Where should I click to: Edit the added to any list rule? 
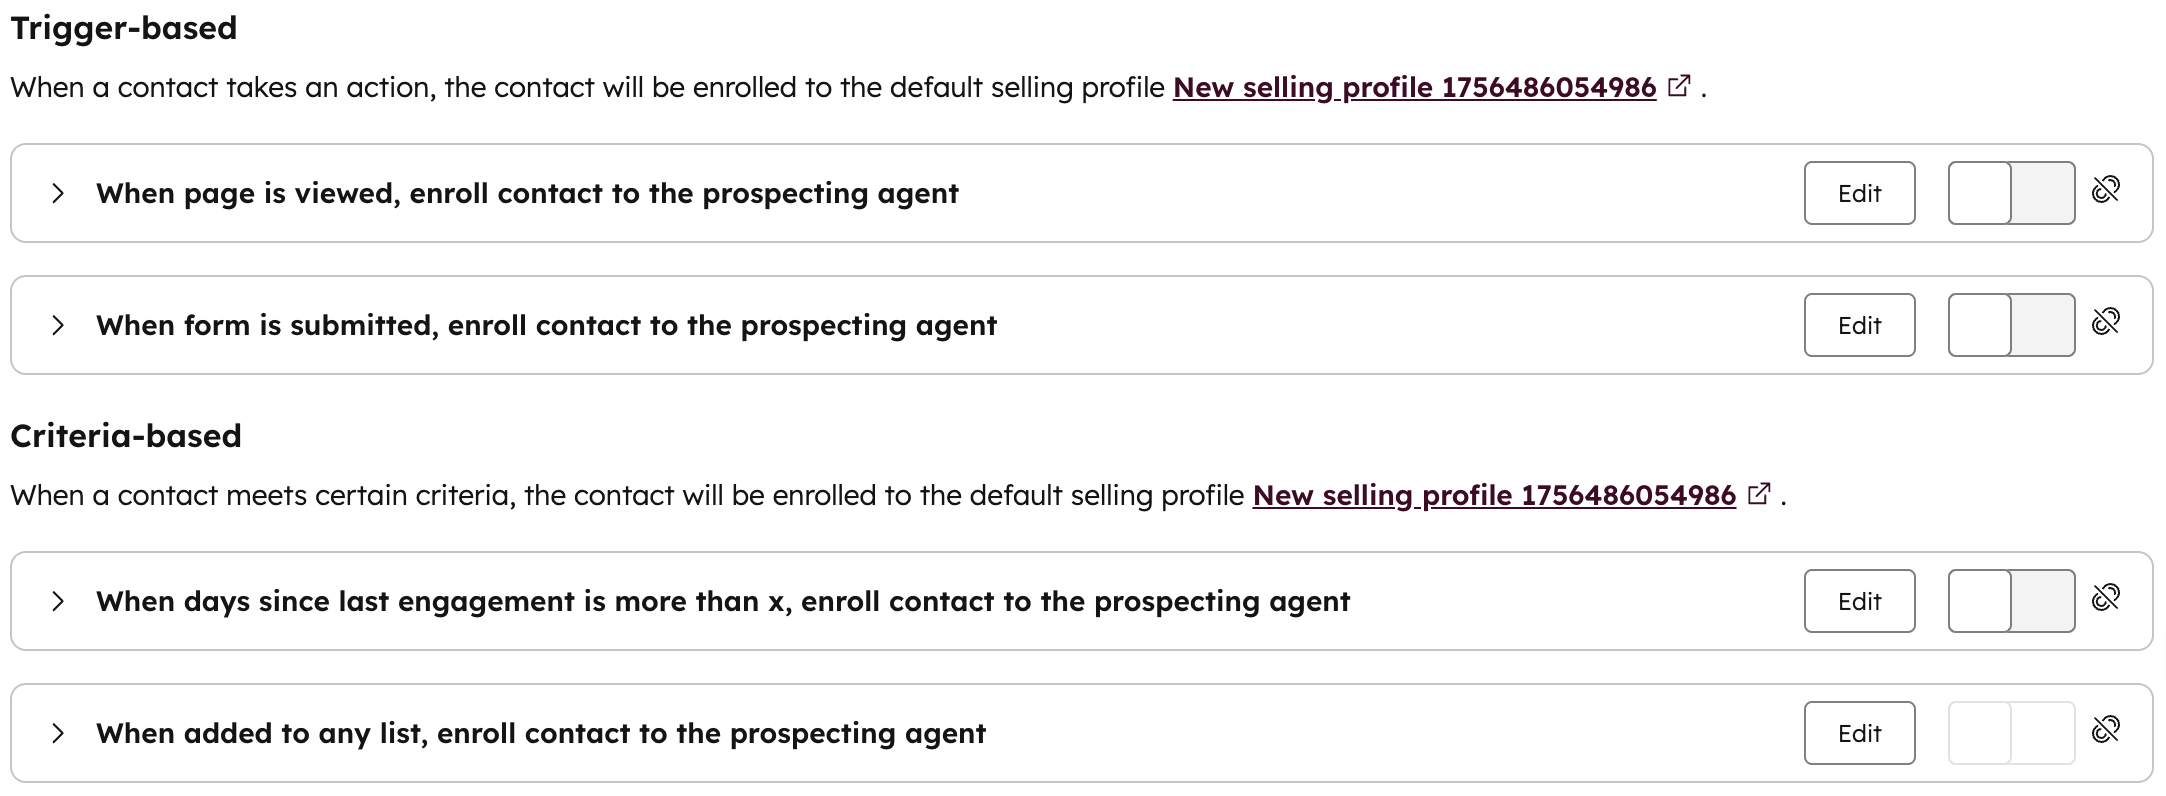pos(1858,732)
